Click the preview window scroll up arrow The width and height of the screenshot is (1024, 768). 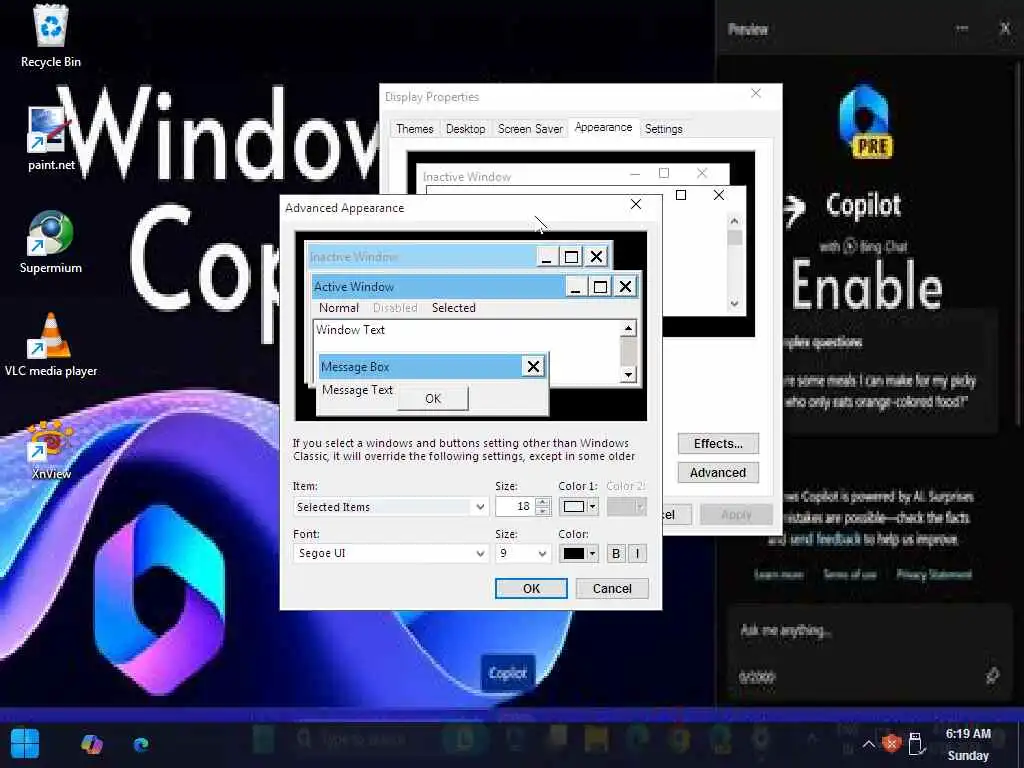pyautogui.click(x=628, y=328)
